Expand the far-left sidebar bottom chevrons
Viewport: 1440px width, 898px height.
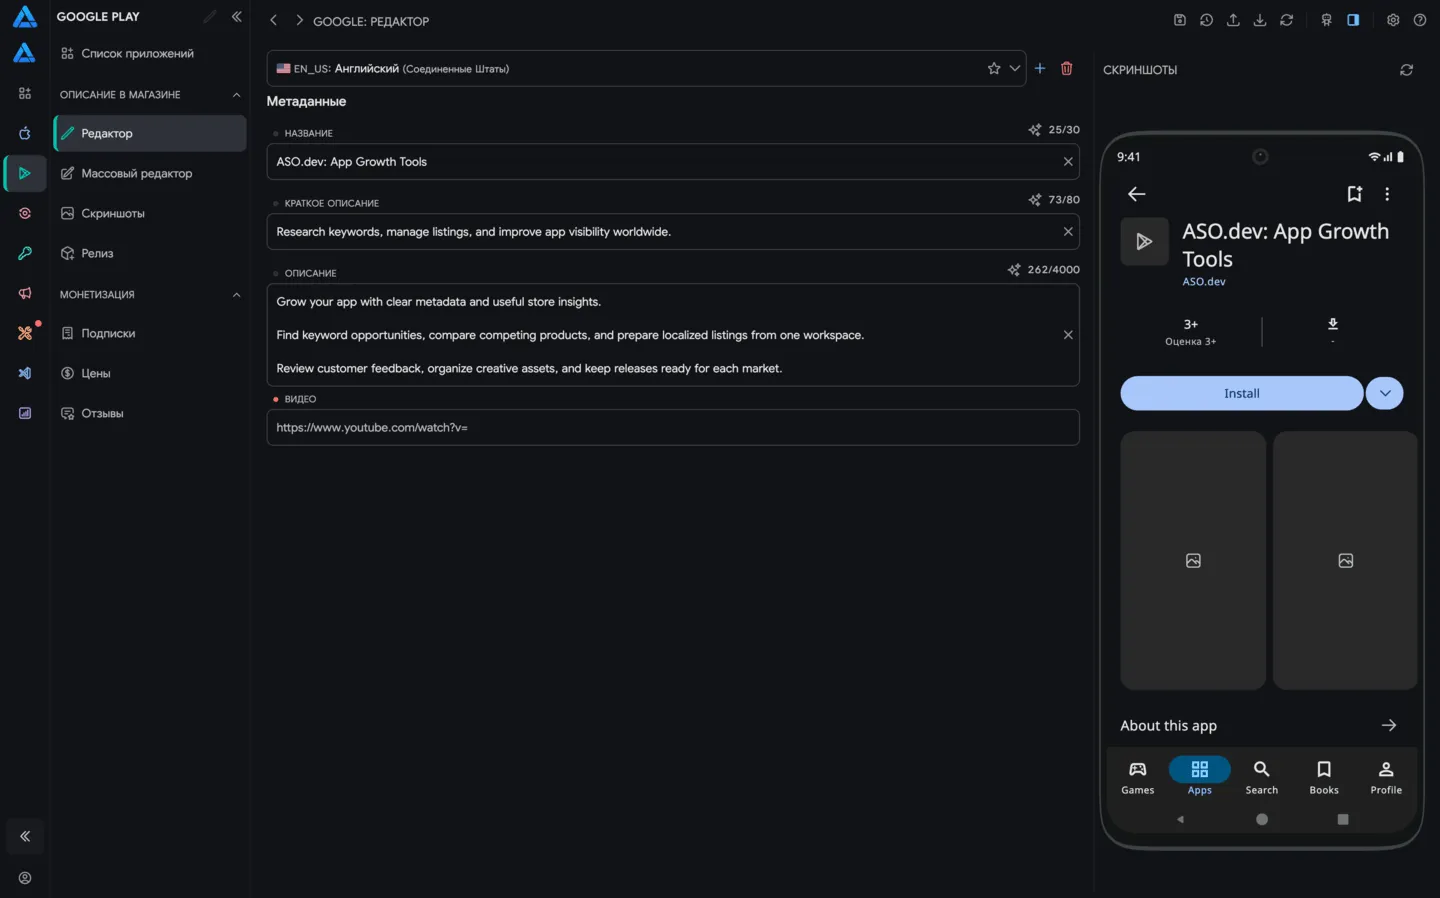tap(25, 836)
